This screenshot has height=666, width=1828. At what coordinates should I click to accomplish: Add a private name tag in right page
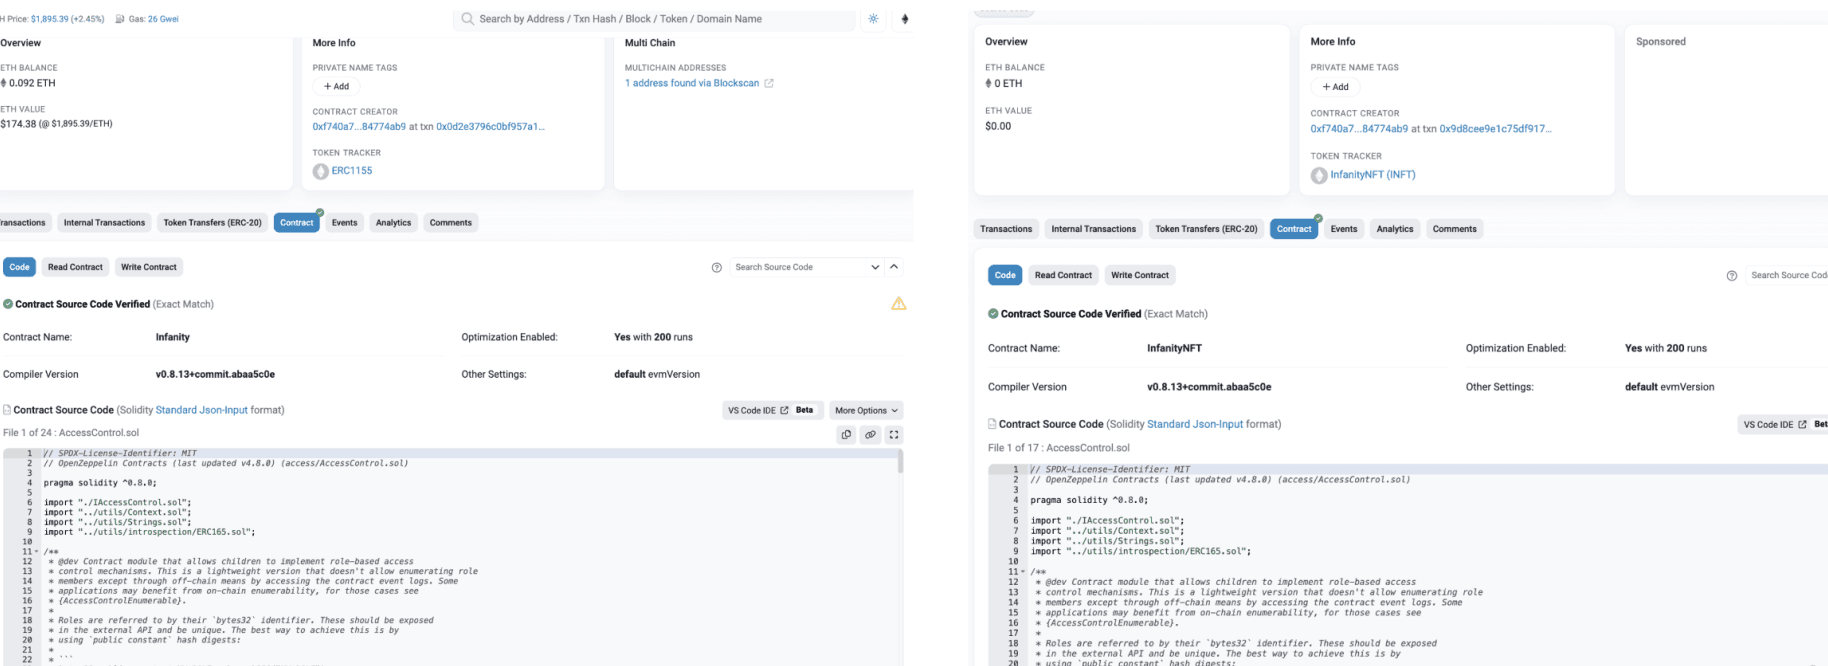(1335, 87)
